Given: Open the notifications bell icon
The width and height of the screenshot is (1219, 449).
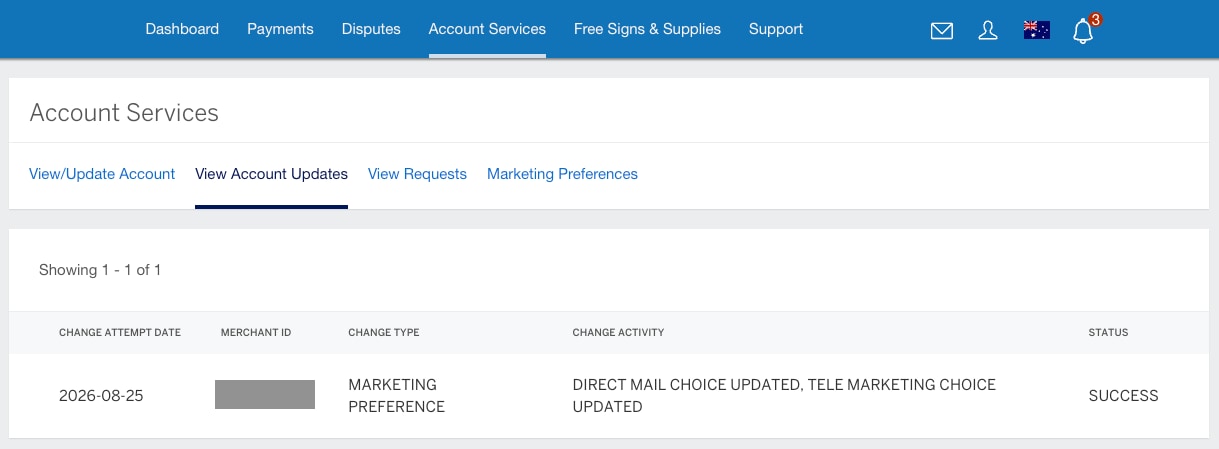Looking at the screenshot, I should (x=1083, y=31).
